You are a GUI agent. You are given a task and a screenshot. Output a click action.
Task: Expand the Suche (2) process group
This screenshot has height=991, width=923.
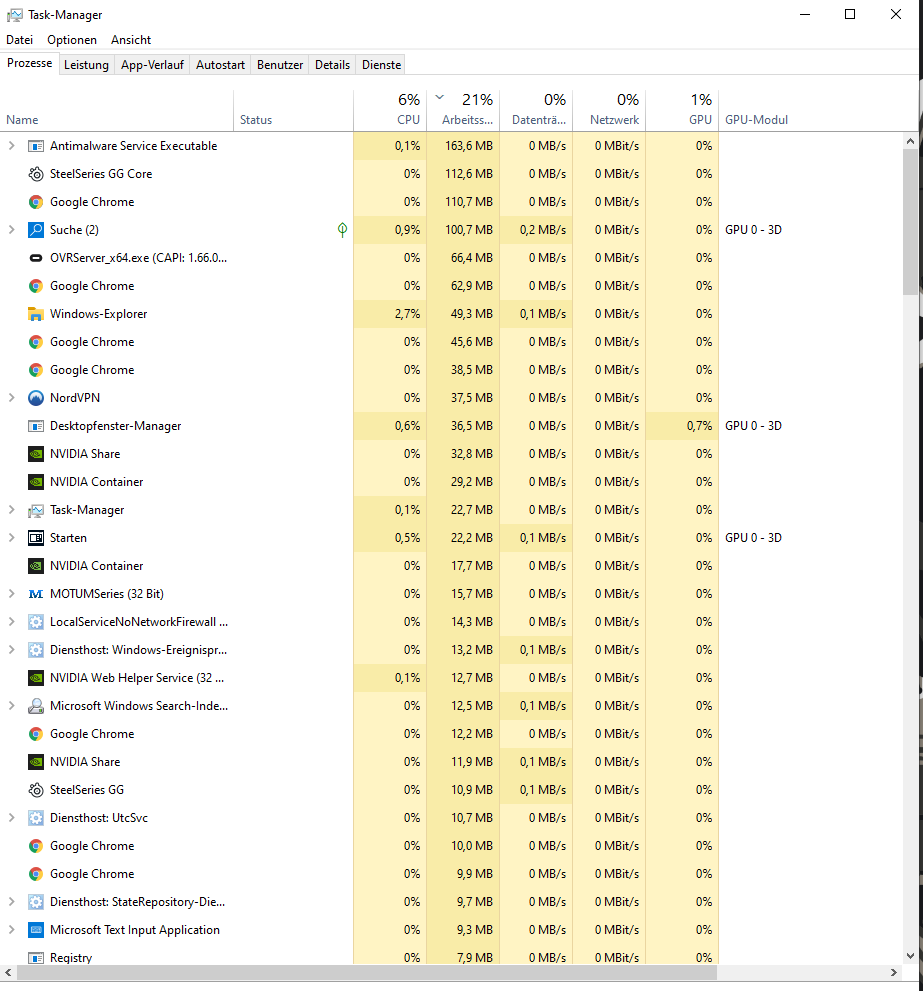11,230
